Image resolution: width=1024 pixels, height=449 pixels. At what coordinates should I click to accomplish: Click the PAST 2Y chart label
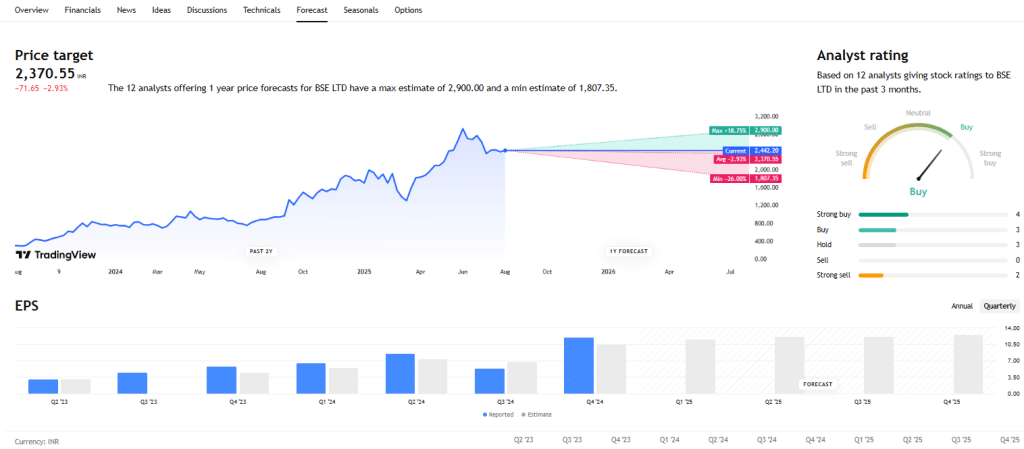coord(263,251)
